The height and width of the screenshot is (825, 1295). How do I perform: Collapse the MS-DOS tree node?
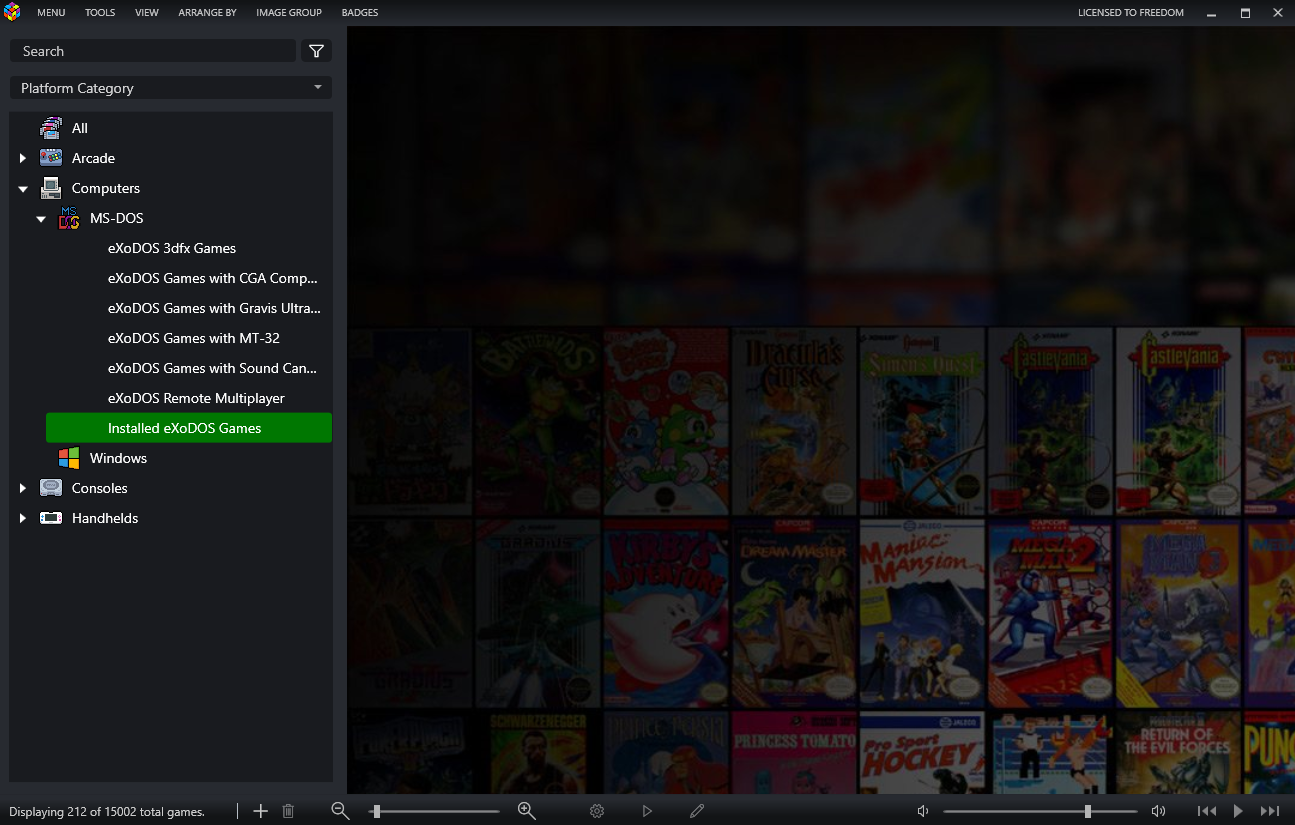[41, 218]
